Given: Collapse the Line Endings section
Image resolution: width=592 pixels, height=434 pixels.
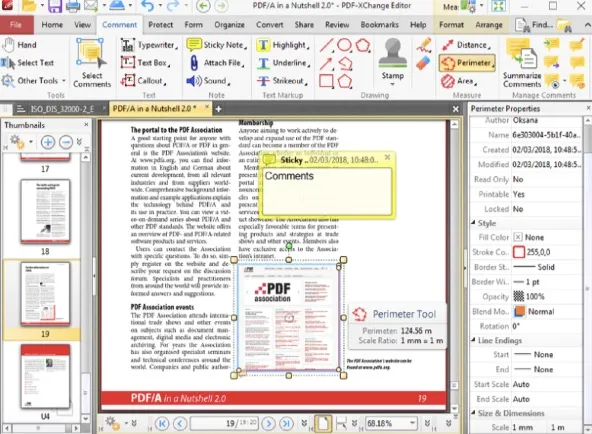Looking at the screenshot, I should pyautogui.click(x=473, y=340).
